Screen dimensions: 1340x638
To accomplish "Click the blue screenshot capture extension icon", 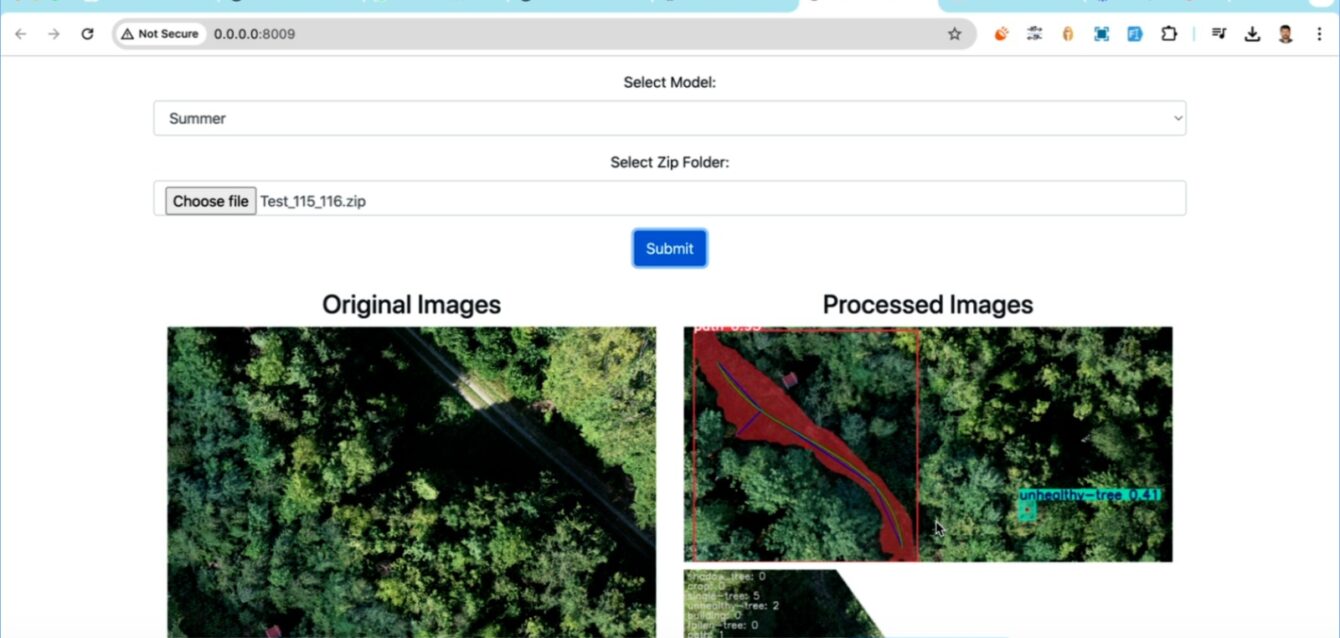I will click(x=1101, y=34).
